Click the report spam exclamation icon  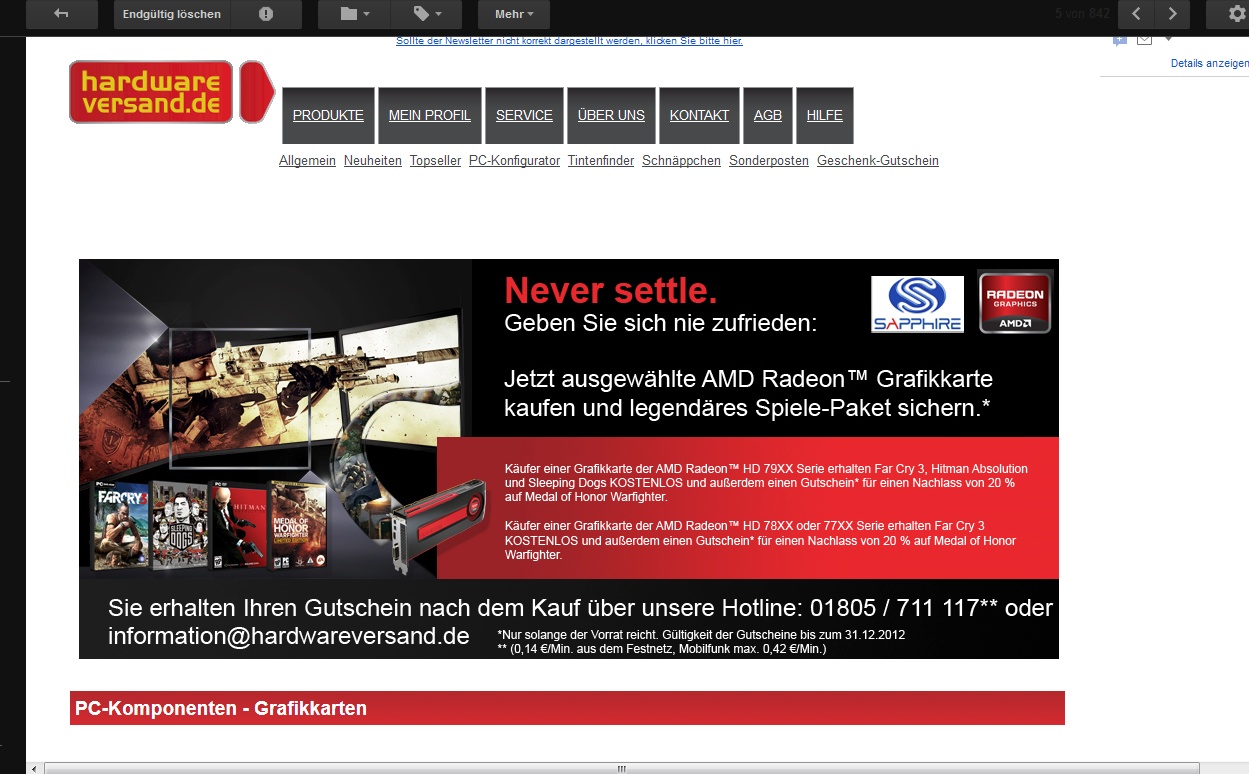click(266, 14)
